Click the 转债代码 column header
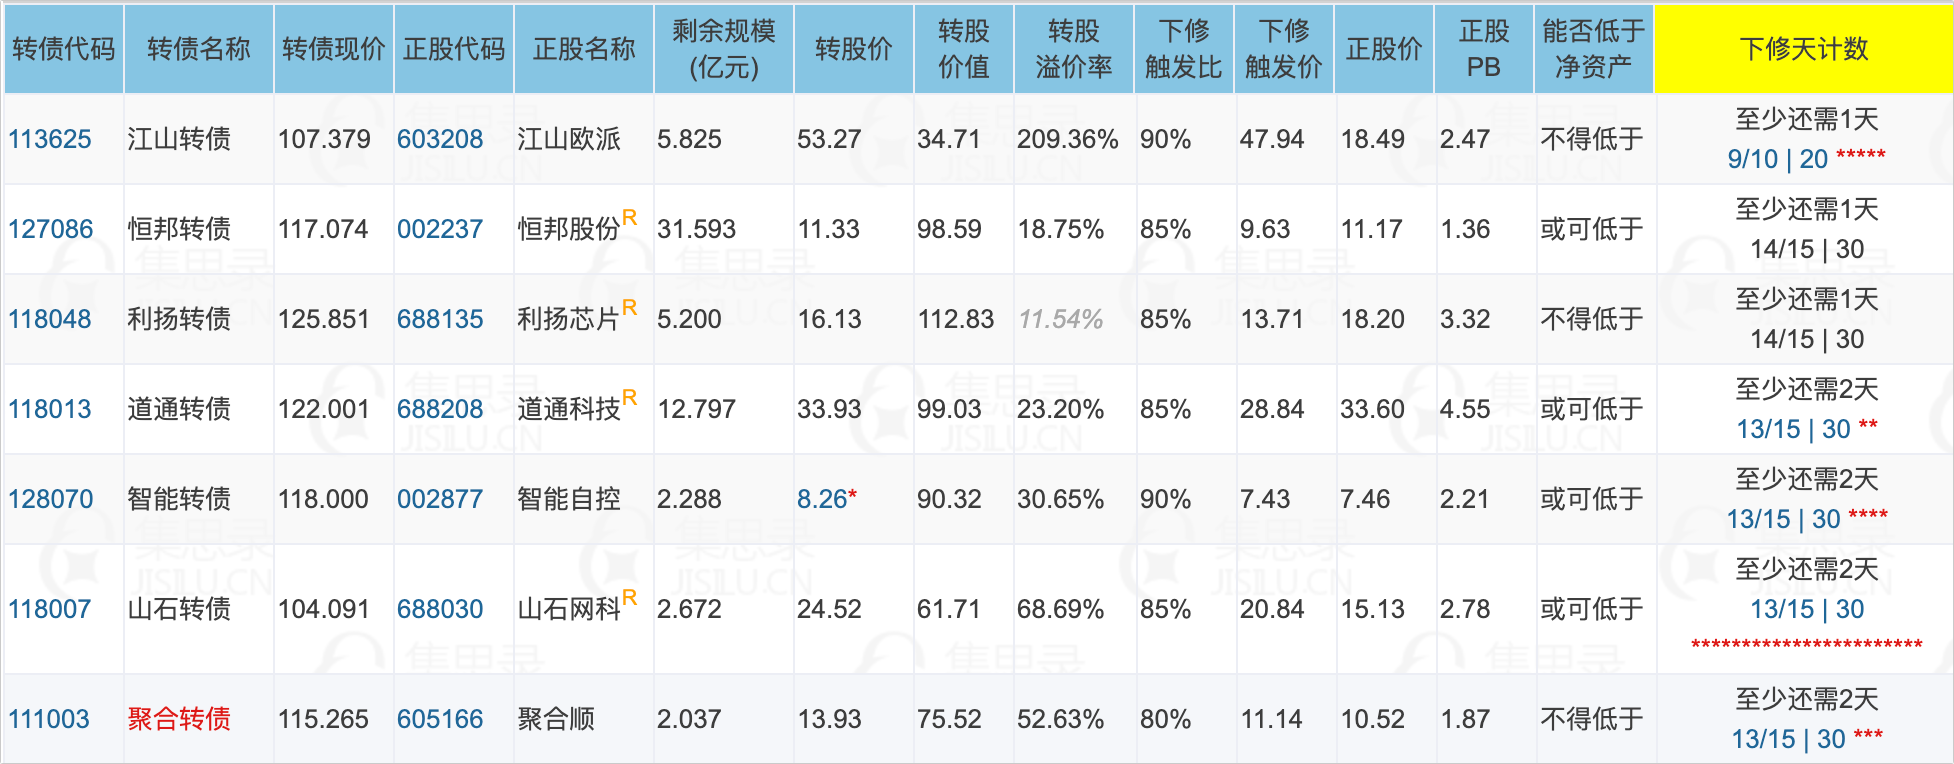This screenshot has width=1954, height=764. coord(63,49)
